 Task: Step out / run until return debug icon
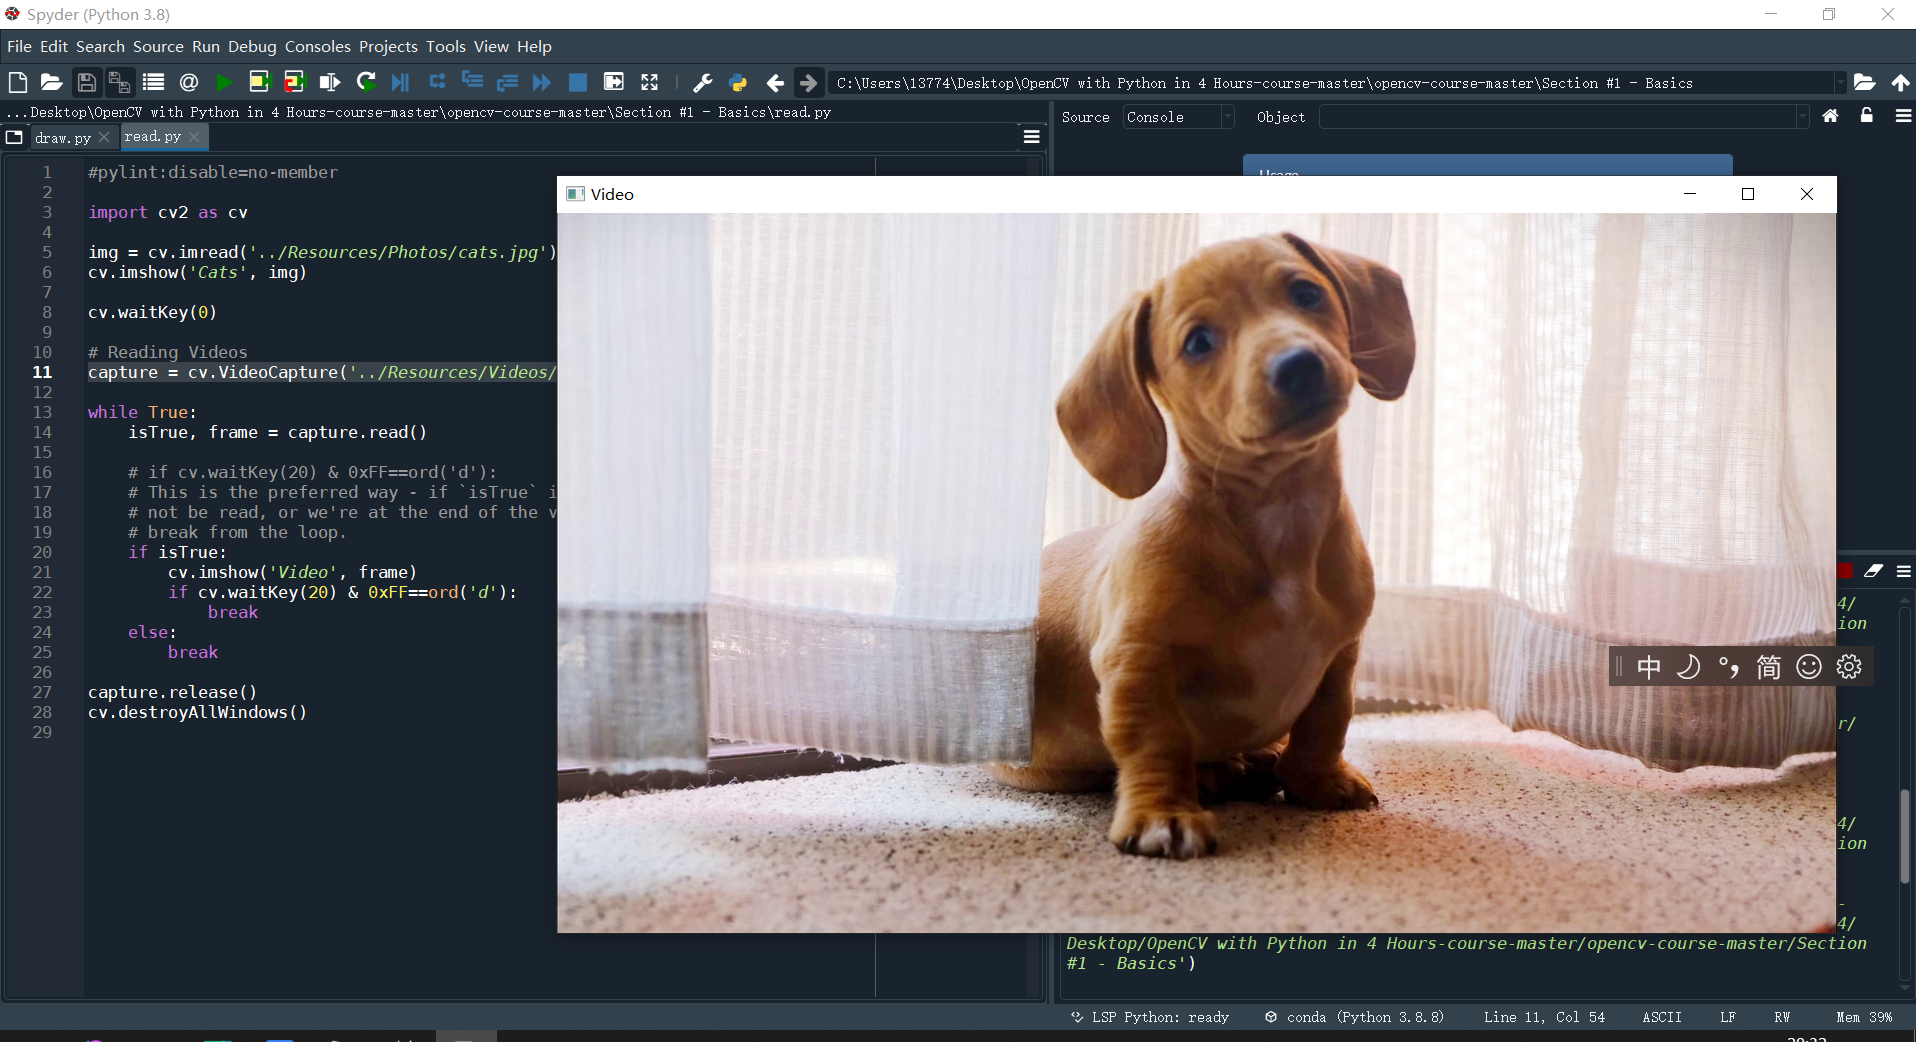507,82
